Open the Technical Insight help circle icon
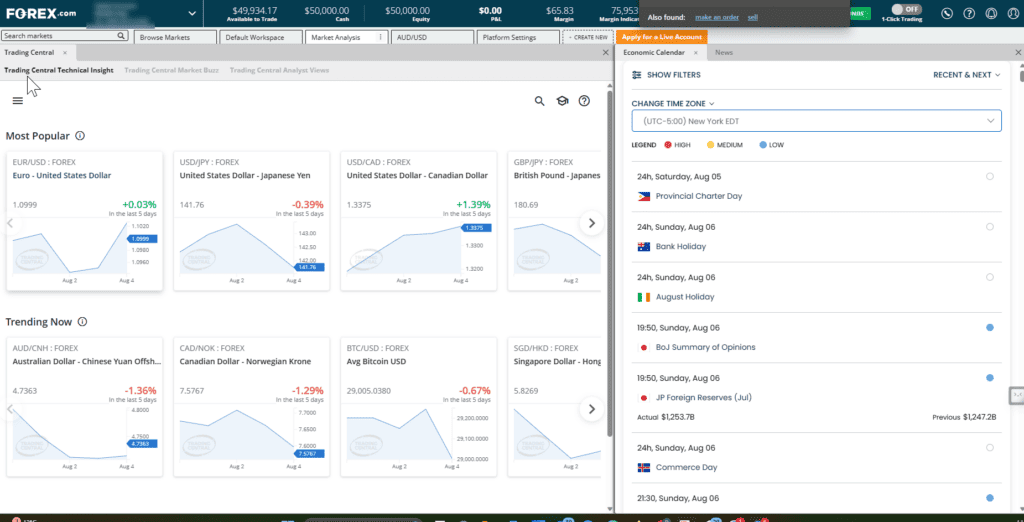The image size is (1024, 522). (584, 101)
